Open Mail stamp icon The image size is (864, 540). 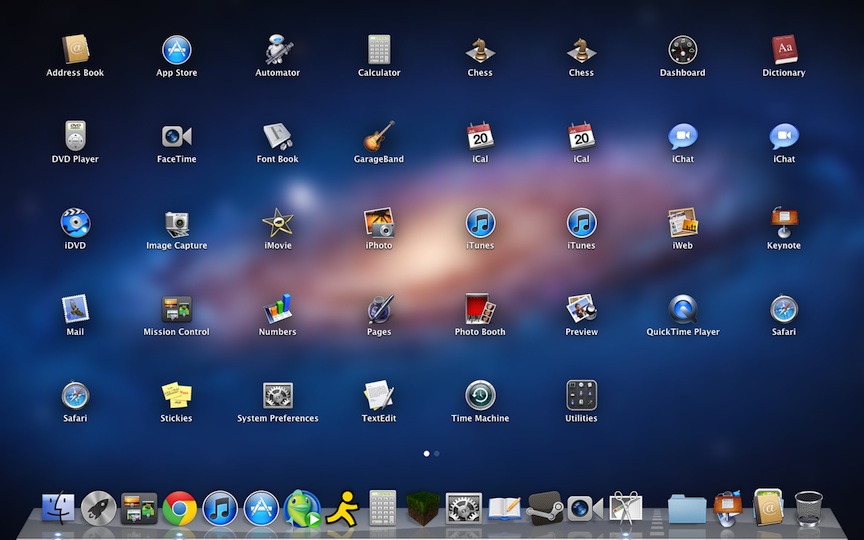tap(75, 309)
